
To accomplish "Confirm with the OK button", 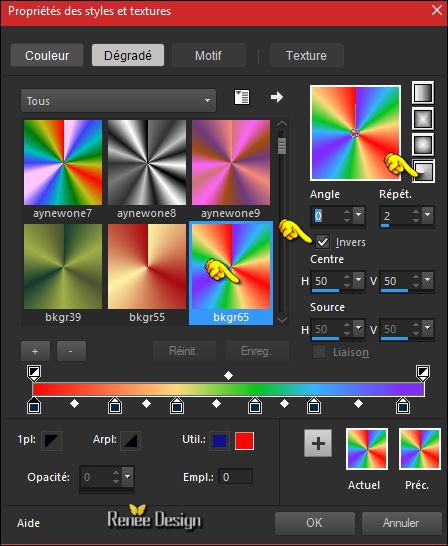I will click(314, 523).
